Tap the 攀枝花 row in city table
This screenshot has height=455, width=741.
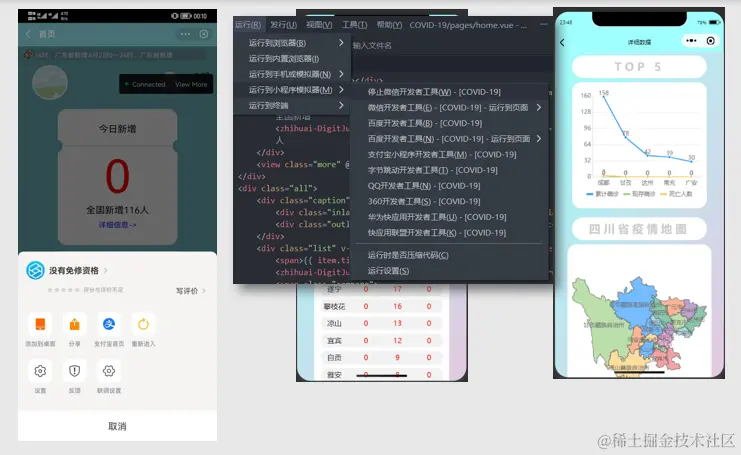click(381, 306)
